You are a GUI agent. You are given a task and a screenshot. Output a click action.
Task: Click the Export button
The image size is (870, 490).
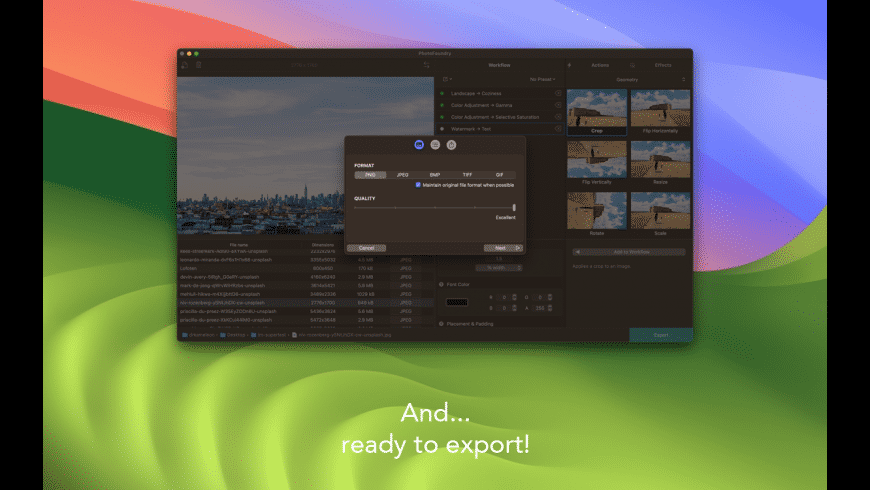[661, 335]
